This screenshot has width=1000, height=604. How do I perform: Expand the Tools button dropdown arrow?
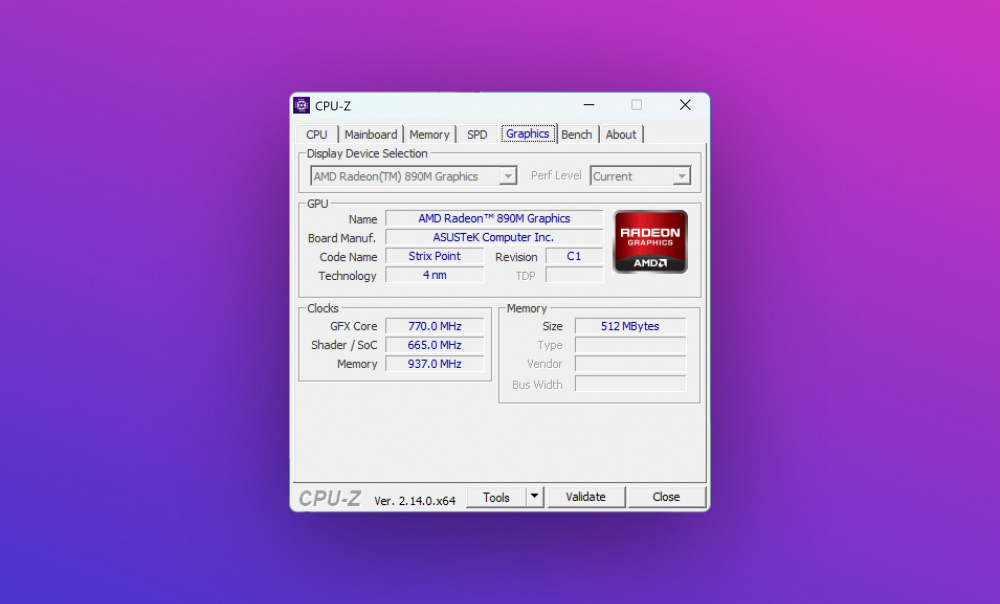click(x=534, y=496)
